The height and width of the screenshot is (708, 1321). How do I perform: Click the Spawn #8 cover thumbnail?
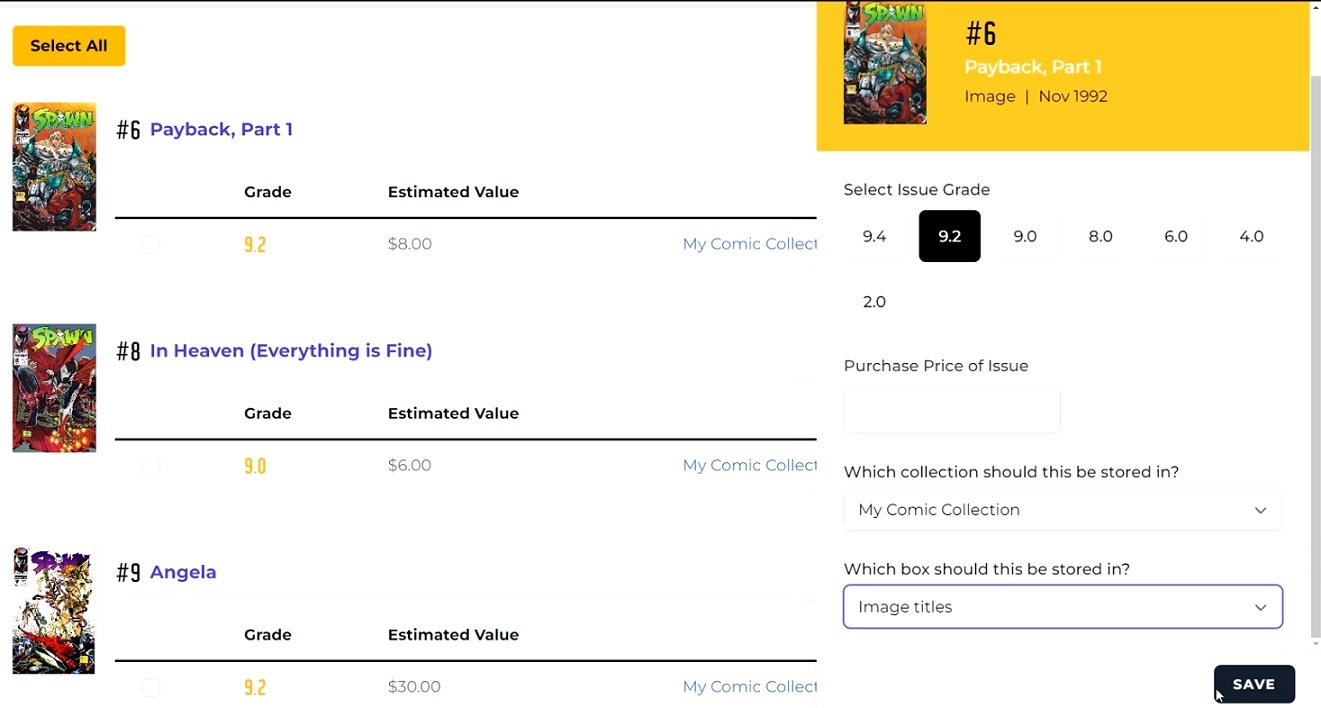54,388
